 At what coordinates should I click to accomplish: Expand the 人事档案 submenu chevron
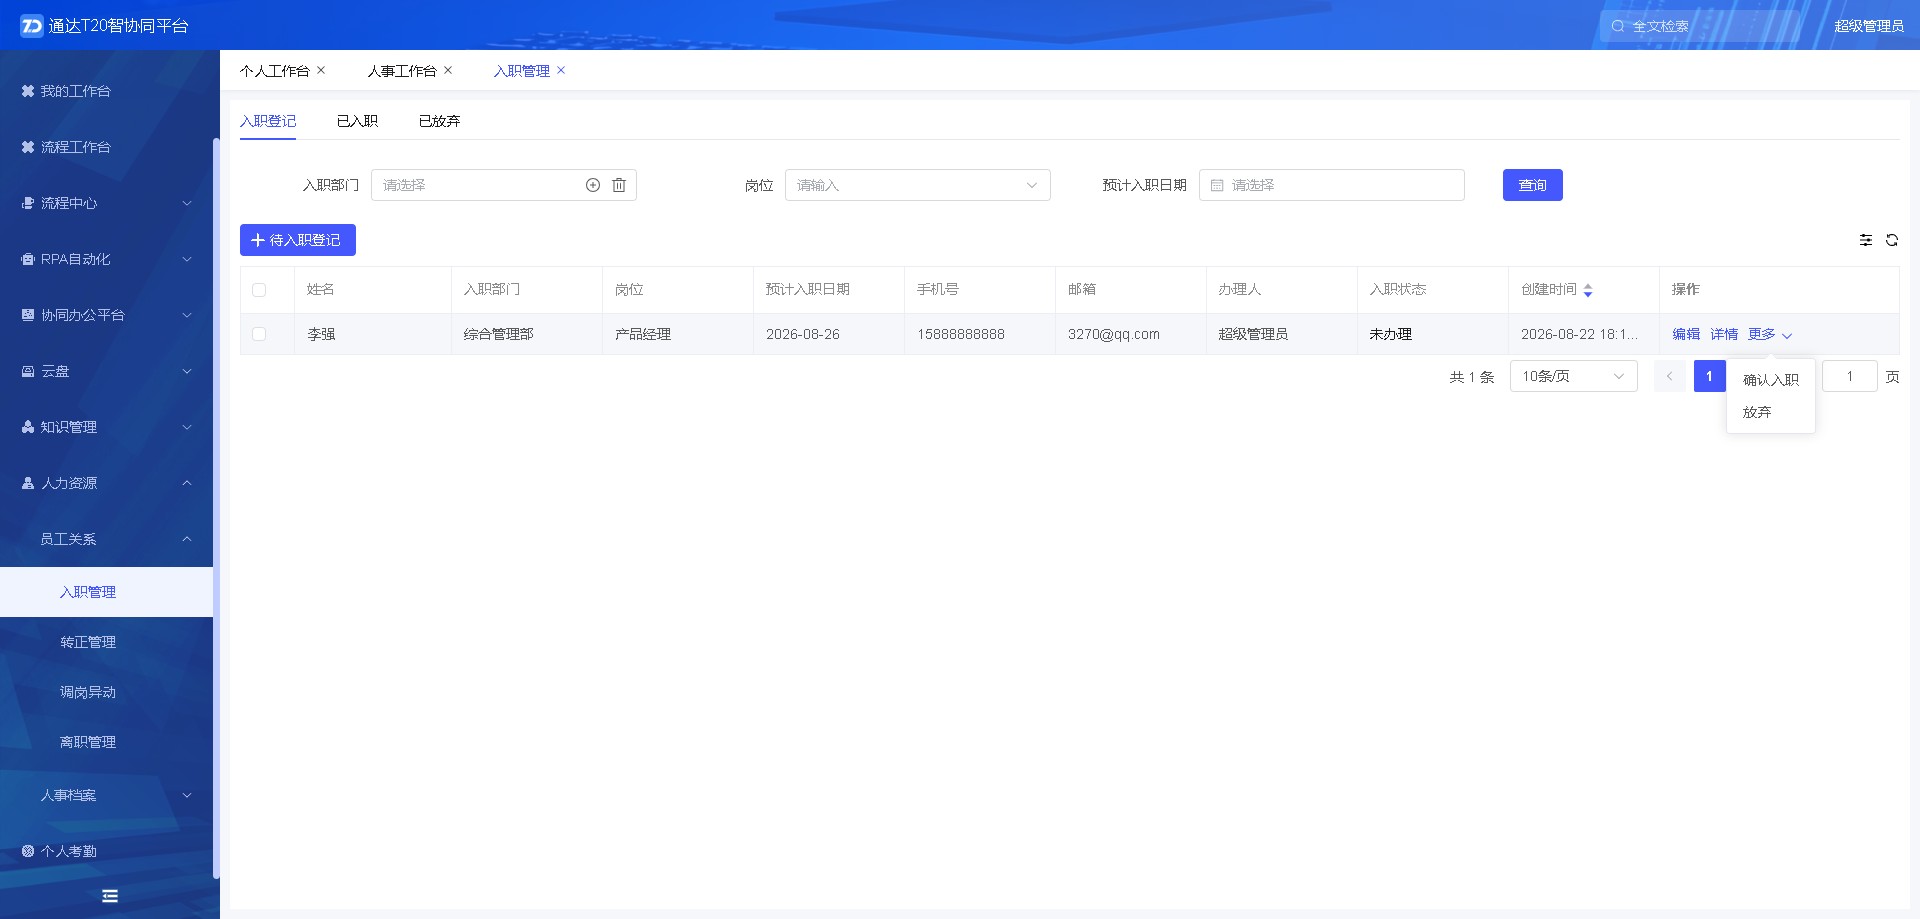(187, 795)
